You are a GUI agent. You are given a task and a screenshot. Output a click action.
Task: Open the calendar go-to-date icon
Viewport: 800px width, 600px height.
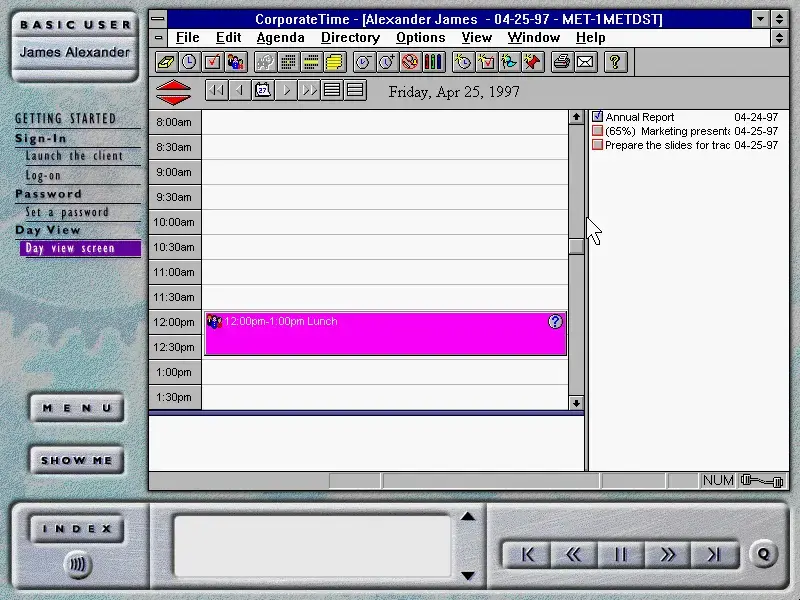point(263,91)
